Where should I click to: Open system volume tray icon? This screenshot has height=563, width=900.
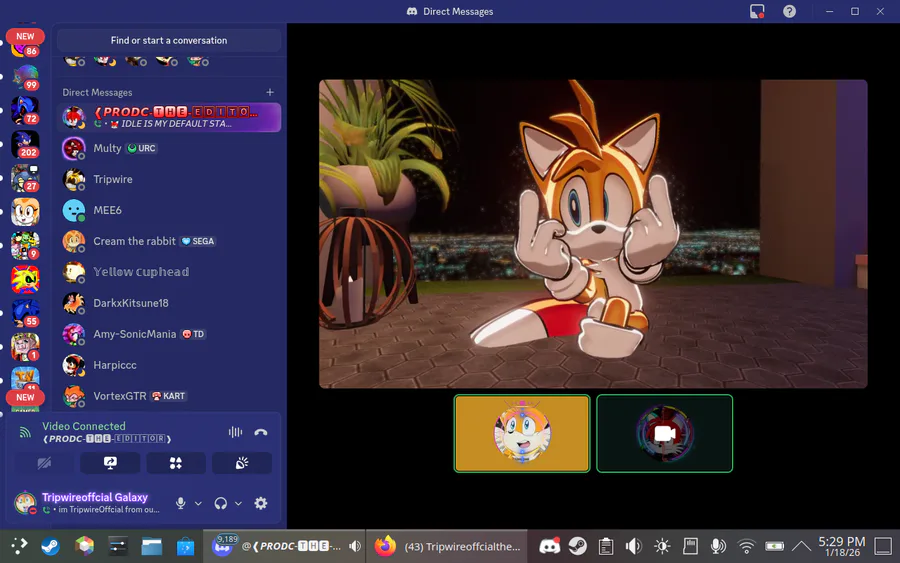click(634, 546)
